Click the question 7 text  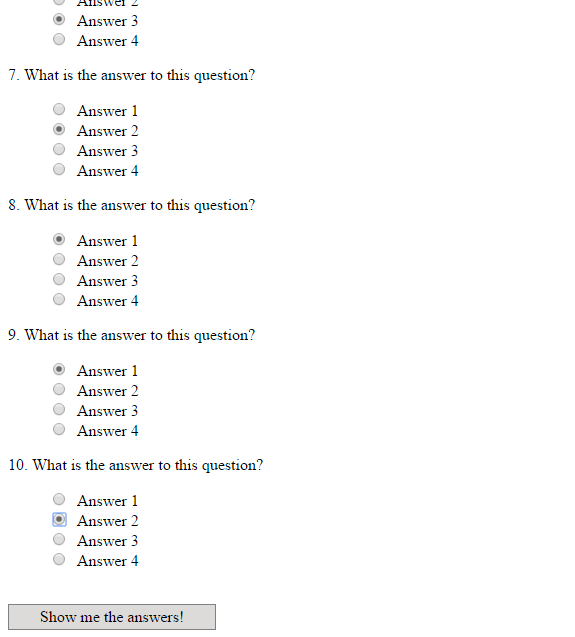132,76
